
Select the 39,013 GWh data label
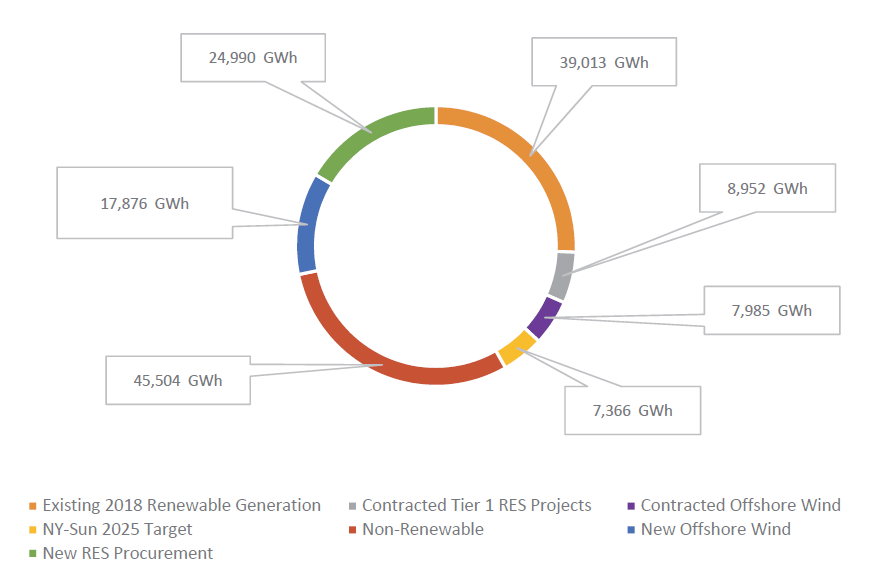pos(603,62)
